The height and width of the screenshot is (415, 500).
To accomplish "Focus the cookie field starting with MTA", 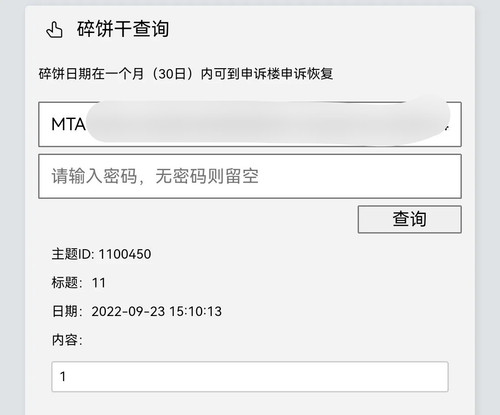I will click(250, 124).
